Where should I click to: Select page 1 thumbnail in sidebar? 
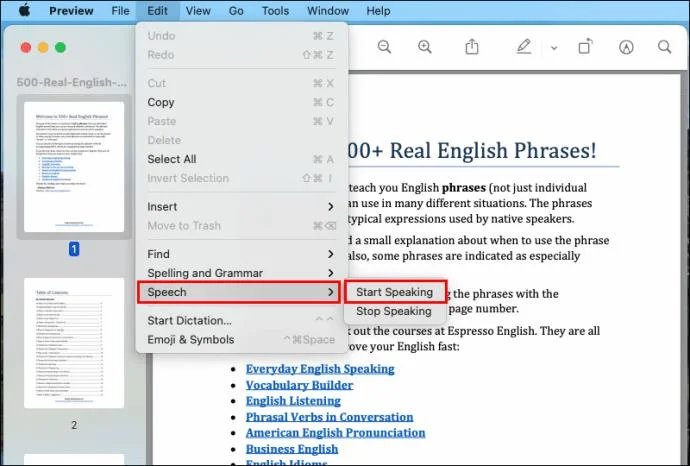(74, 167)
